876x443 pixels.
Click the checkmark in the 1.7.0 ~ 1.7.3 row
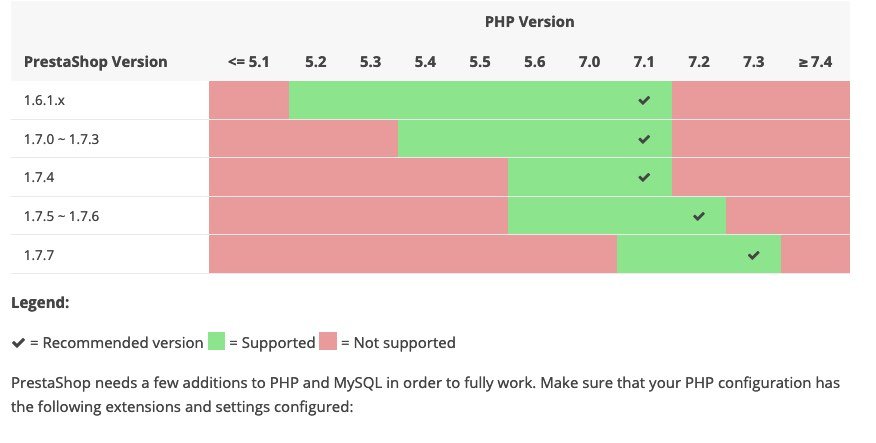pyautogui.click(x=644, y=139)
